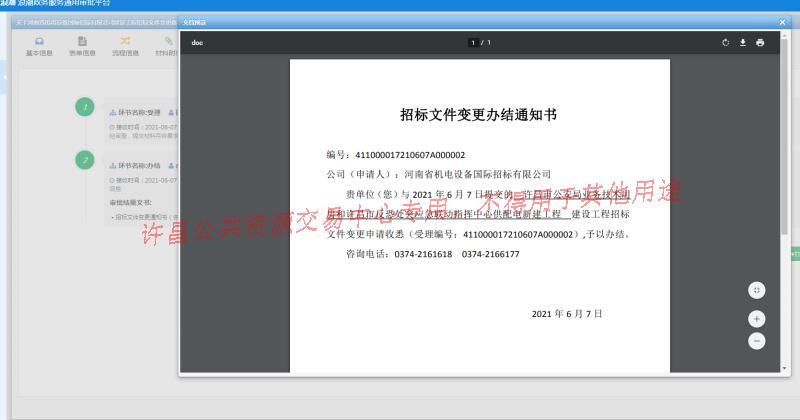The image size is (800, 420).
Task: Zoom out of the PDF document
Action: click(x=757, y=341)
